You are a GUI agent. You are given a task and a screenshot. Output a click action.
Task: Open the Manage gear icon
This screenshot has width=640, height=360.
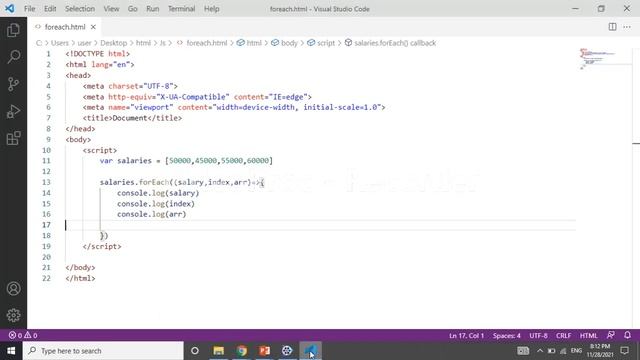pyautogui.click(x=13, y=315)
